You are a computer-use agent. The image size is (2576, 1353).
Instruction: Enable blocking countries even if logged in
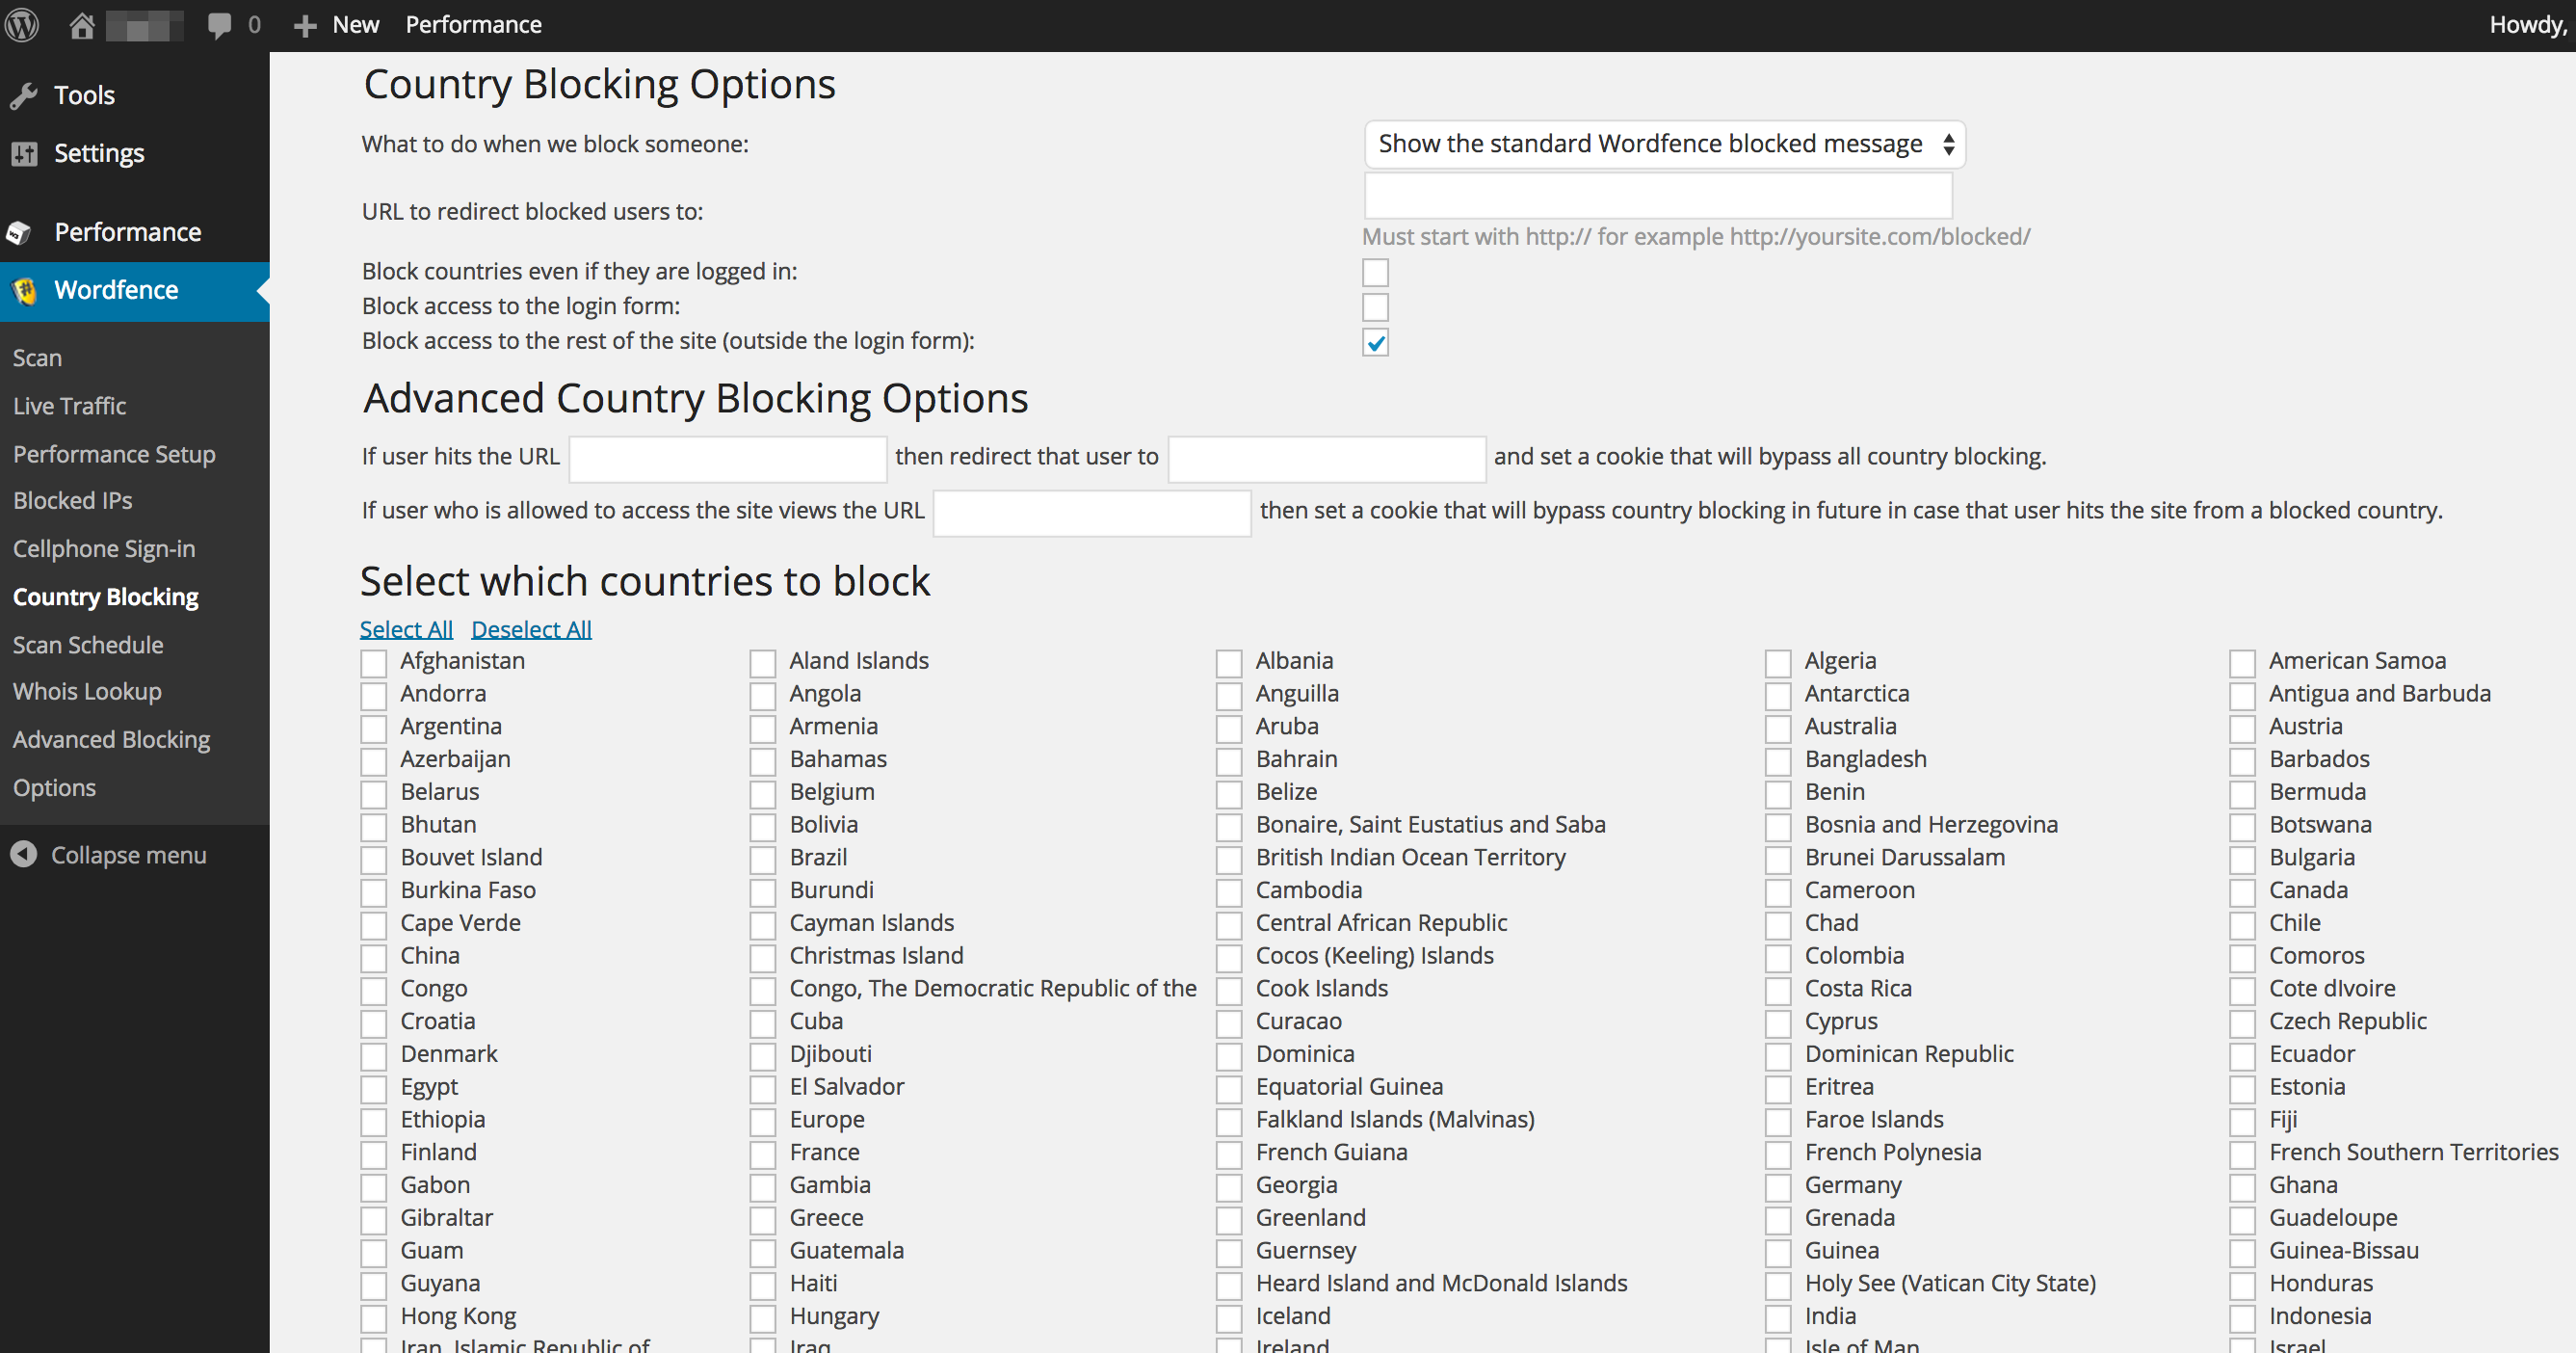point(1375,272)
